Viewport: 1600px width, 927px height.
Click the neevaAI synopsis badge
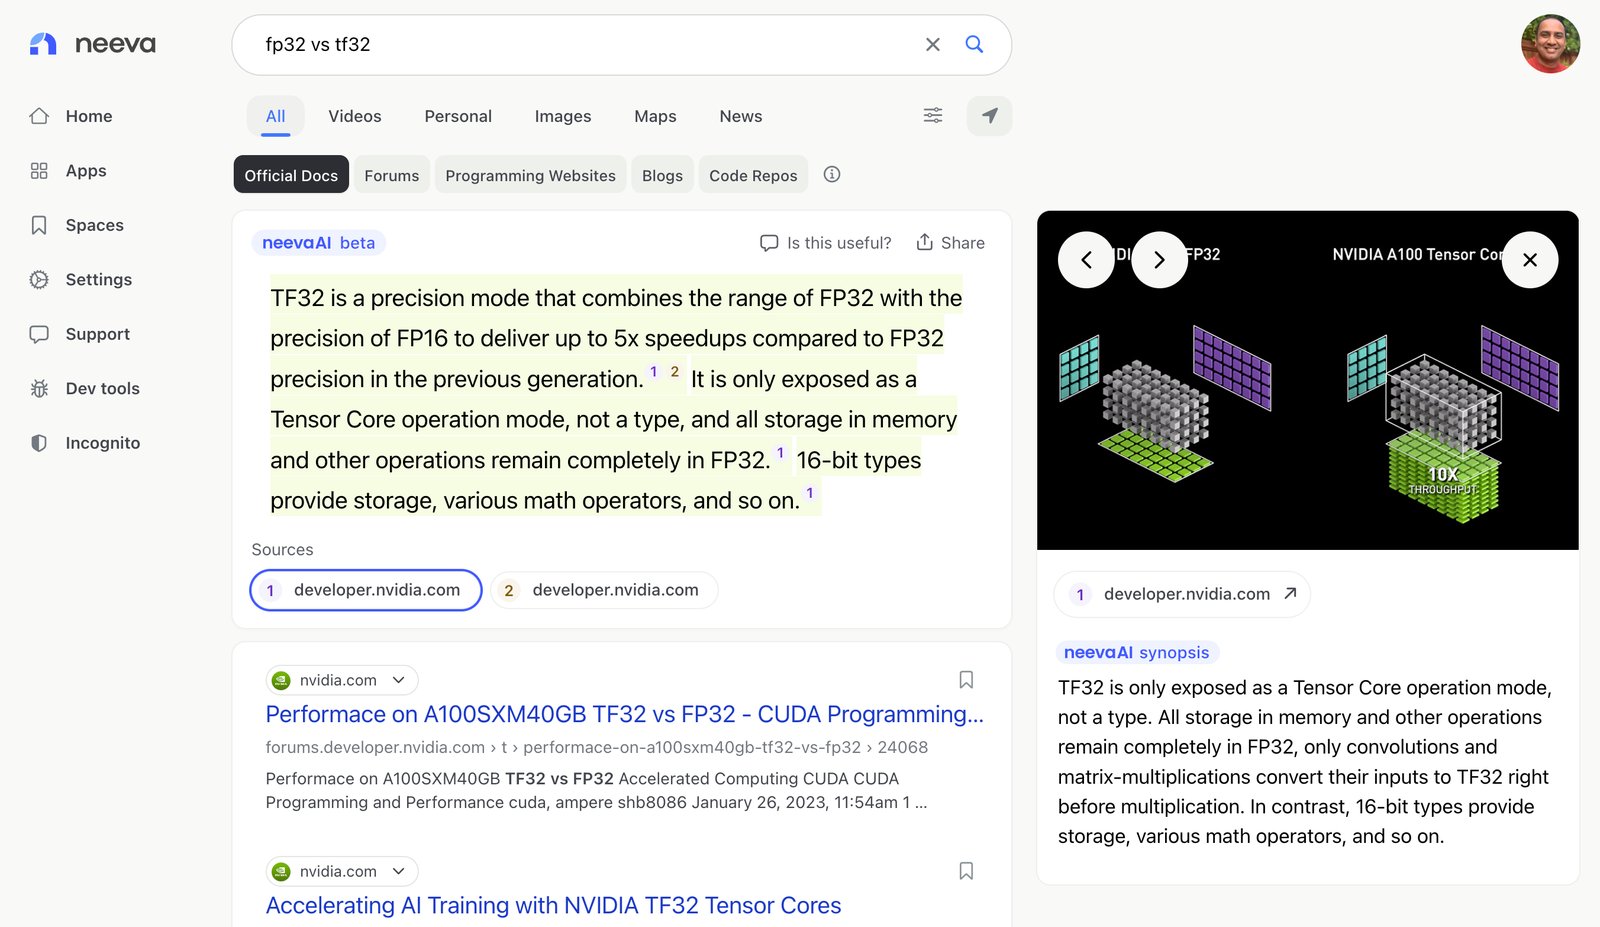click(x=1137, y=653)
